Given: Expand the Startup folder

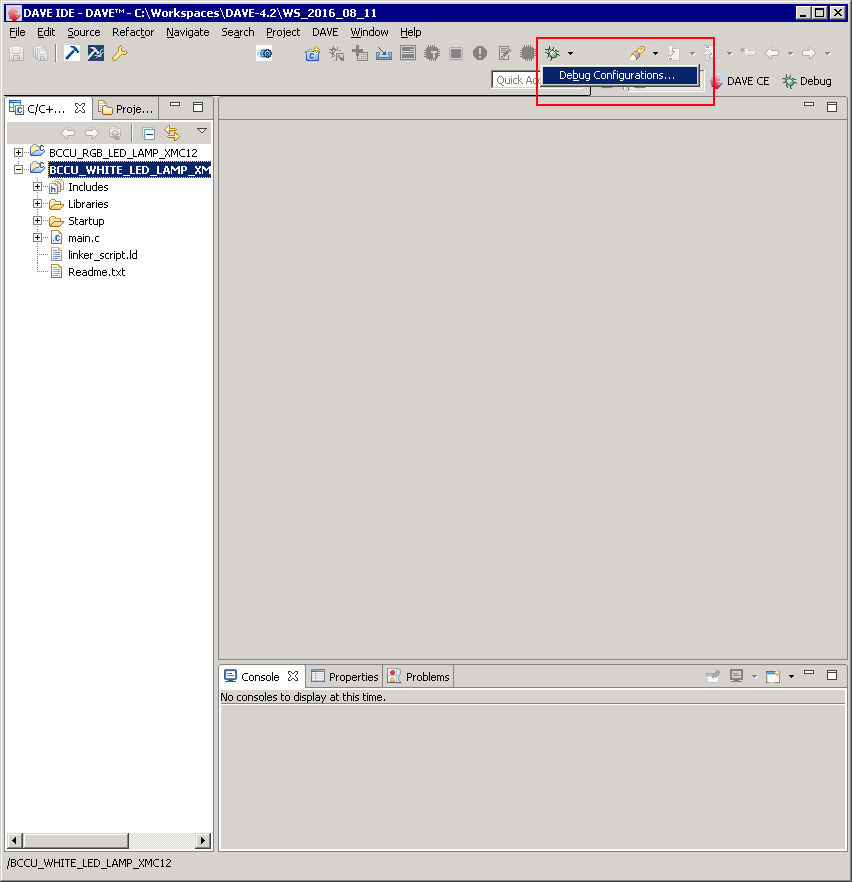Looking at the screenshot, I should point(37,220).
